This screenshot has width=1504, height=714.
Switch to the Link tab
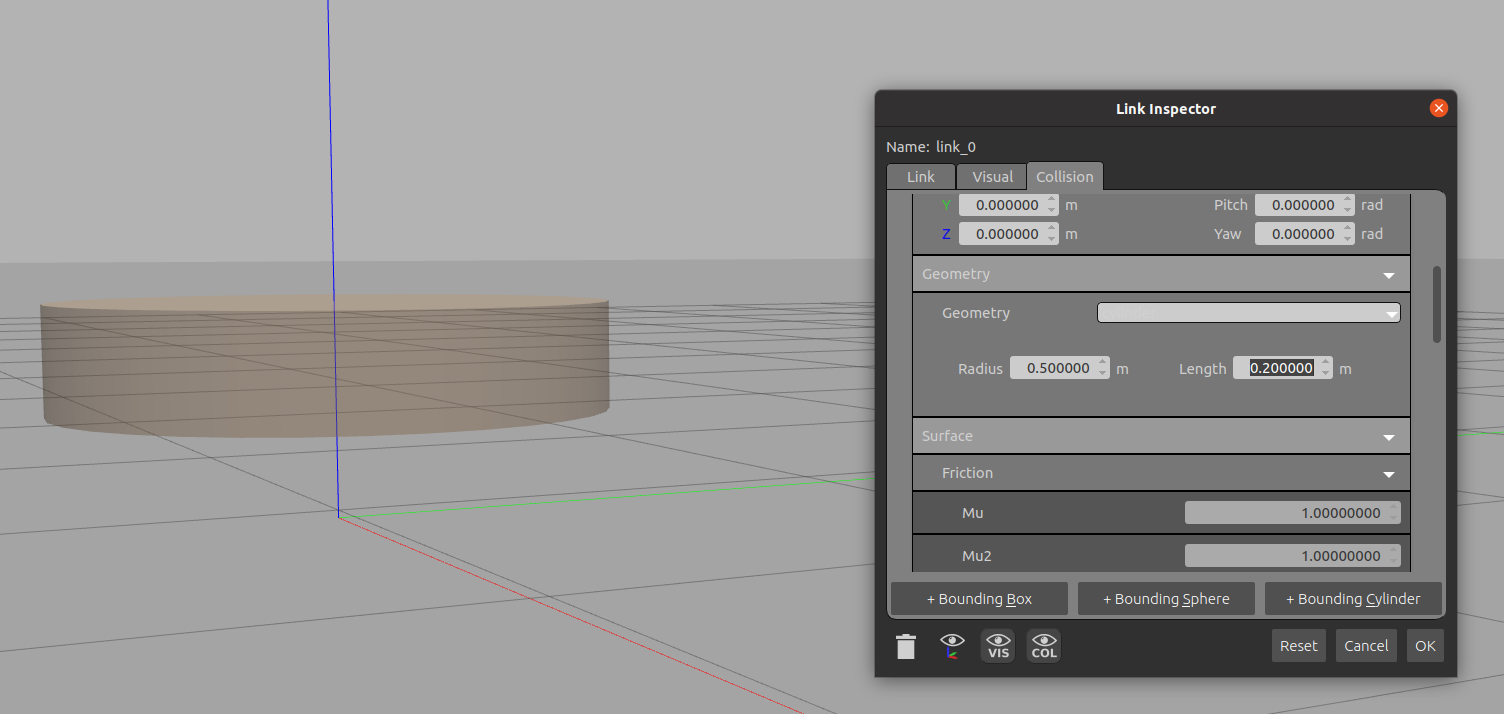click(920, 177)
